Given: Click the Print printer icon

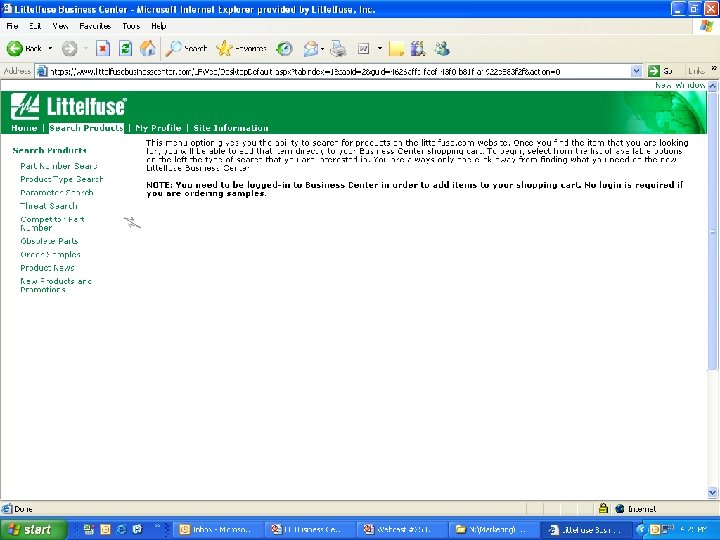Looking at the screenshot, I should pyautogui.click(x=338, y=48).
